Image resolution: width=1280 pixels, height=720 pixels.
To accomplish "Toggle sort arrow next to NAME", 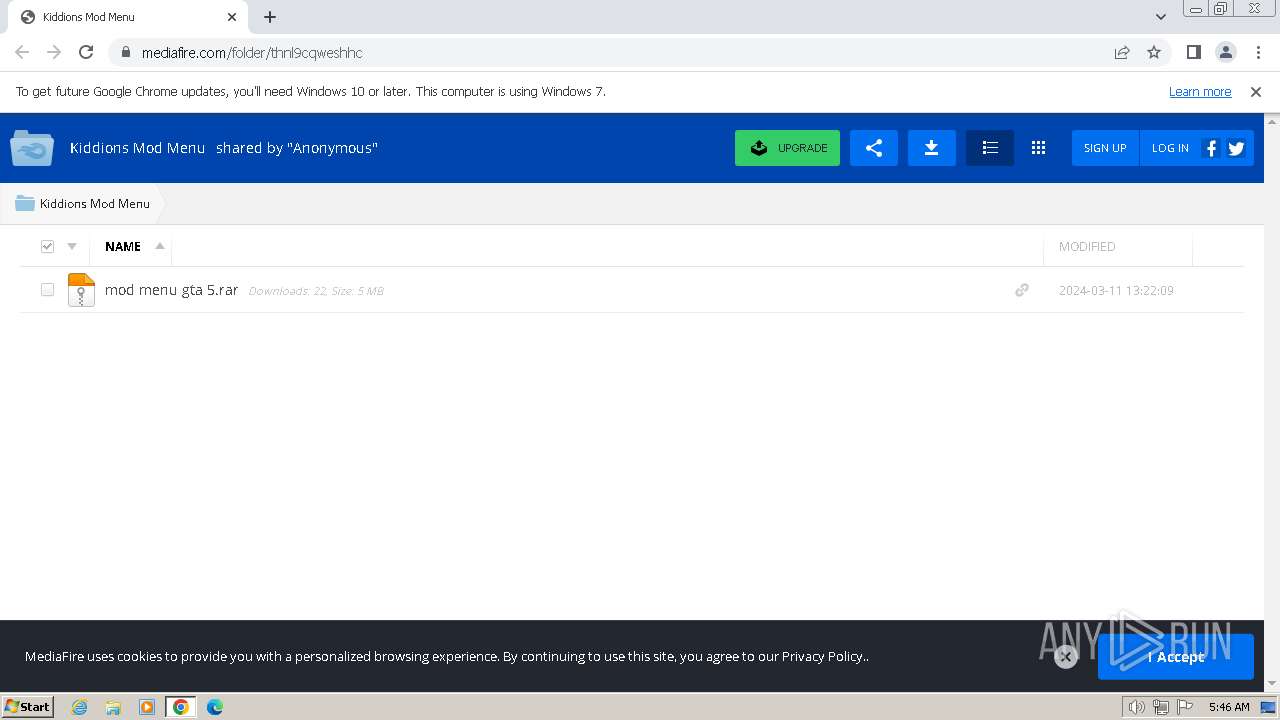I will point(160,246).
